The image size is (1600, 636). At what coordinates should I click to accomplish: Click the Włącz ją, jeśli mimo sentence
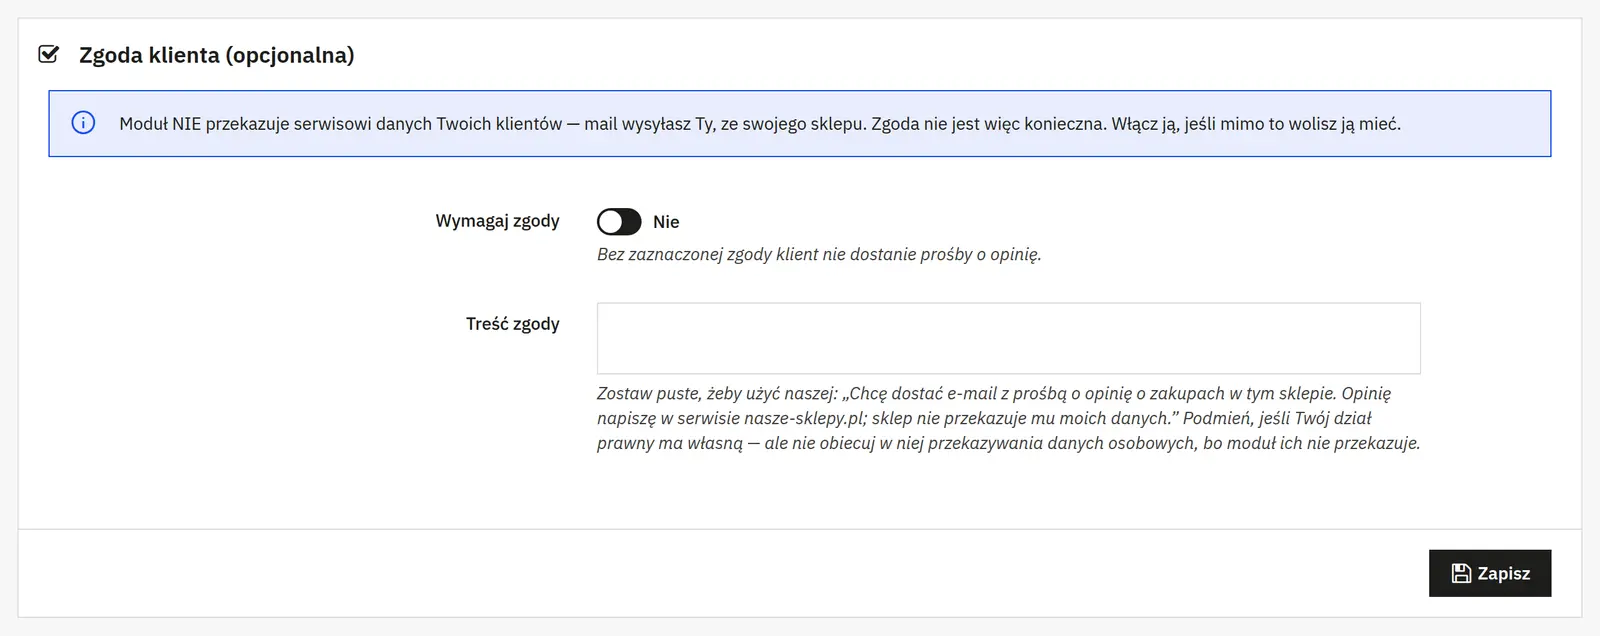click(1256, 124)
